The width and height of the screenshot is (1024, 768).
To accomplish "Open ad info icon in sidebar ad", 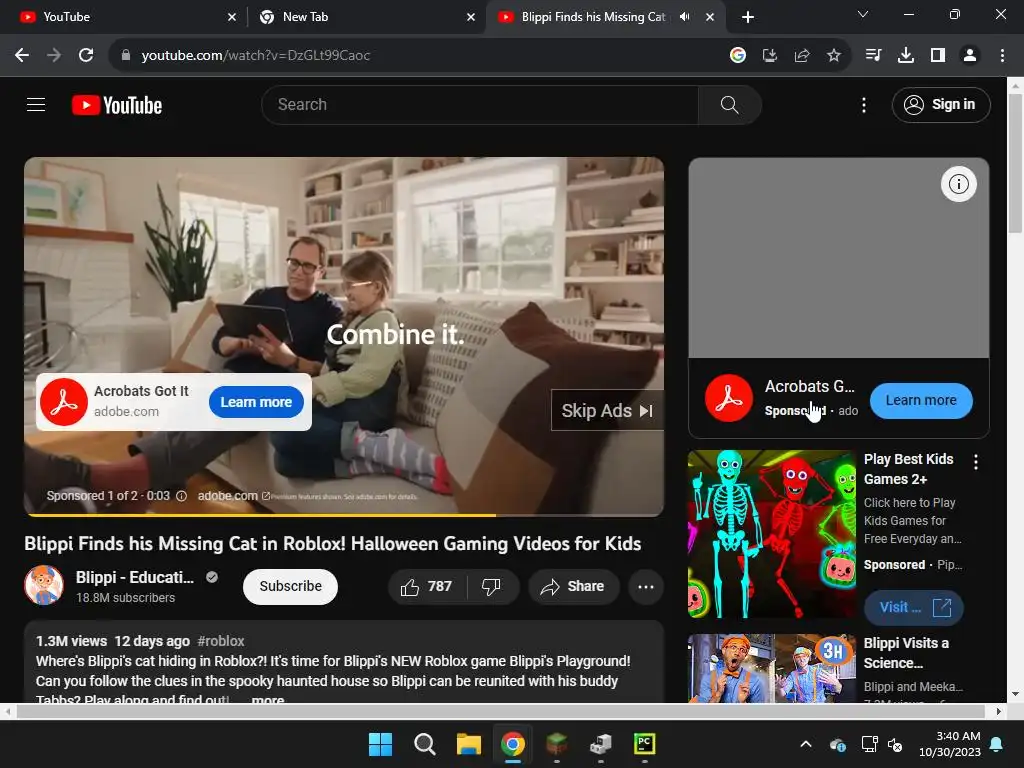I will [958, 184].
